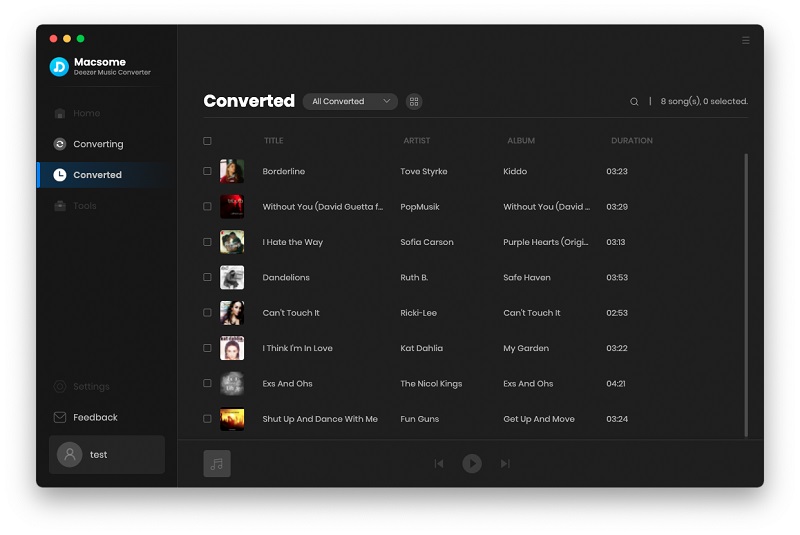
Task: Check the I Hate the Way checkbox
Action: 207,242
